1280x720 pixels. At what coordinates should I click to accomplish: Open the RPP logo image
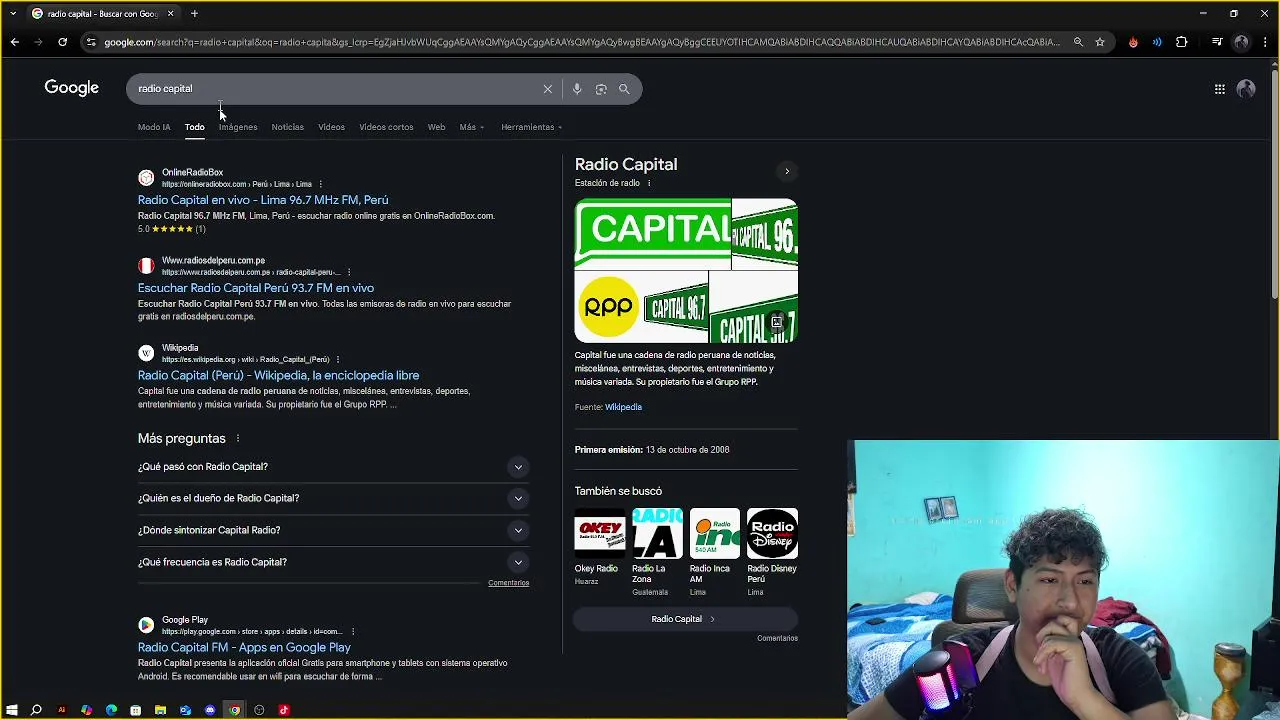pyautogui.click(x=608, y=306)
